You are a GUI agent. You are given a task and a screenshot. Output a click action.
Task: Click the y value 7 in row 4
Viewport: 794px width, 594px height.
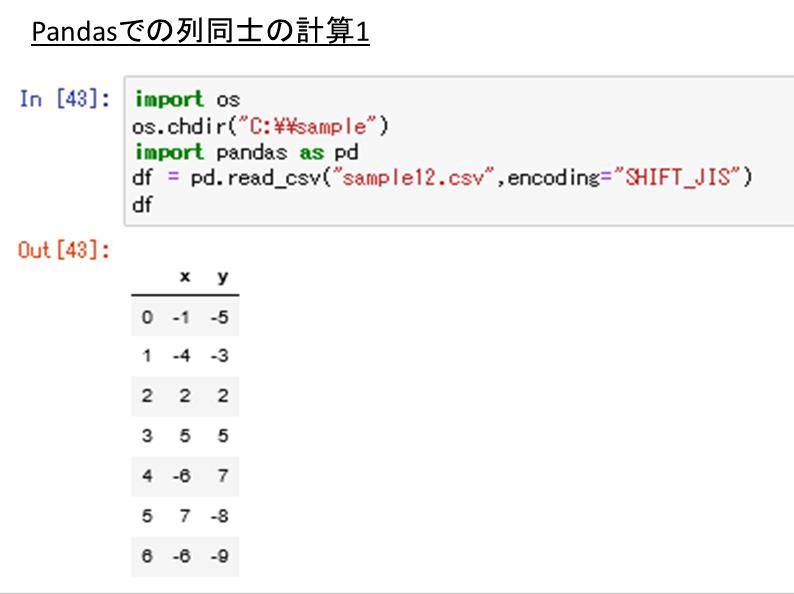point(222,476)
